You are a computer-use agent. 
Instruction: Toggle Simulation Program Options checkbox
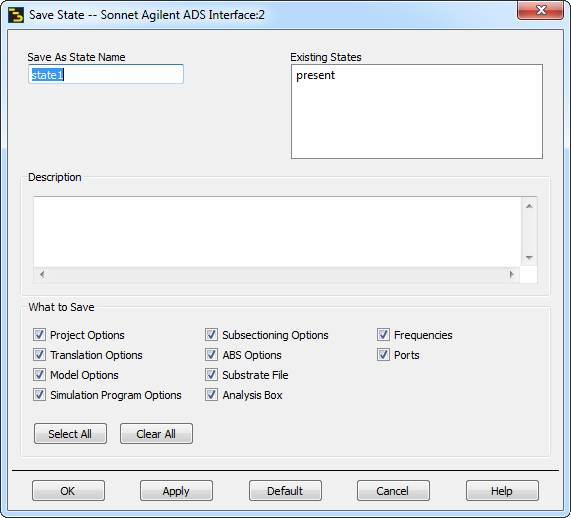tap(39, 395)
